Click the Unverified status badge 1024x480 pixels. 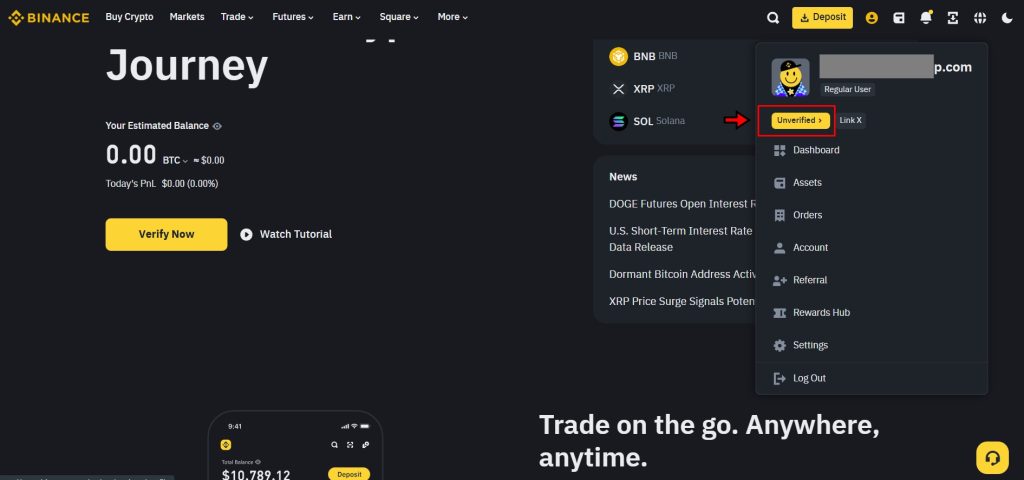point(800,121)
